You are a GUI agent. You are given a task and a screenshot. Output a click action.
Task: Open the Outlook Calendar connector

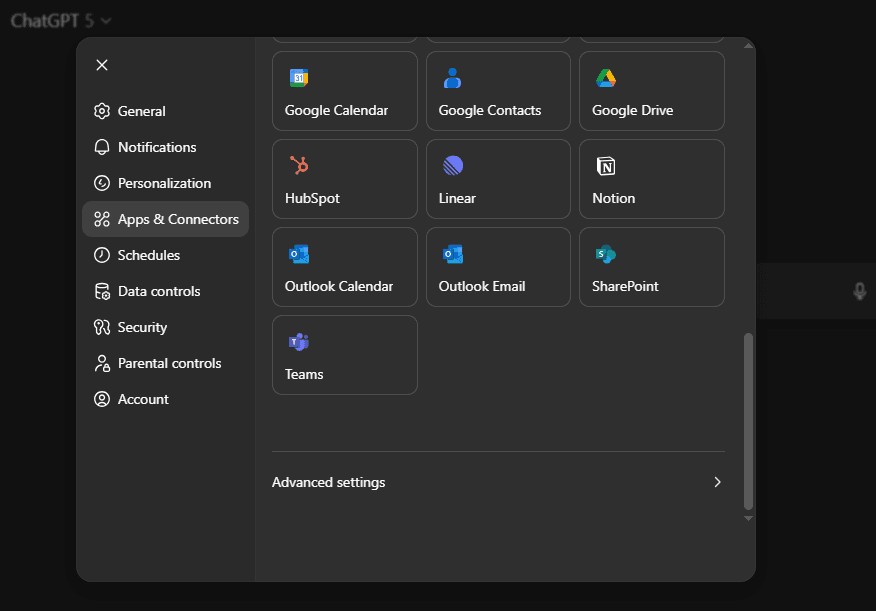(344, 267)
